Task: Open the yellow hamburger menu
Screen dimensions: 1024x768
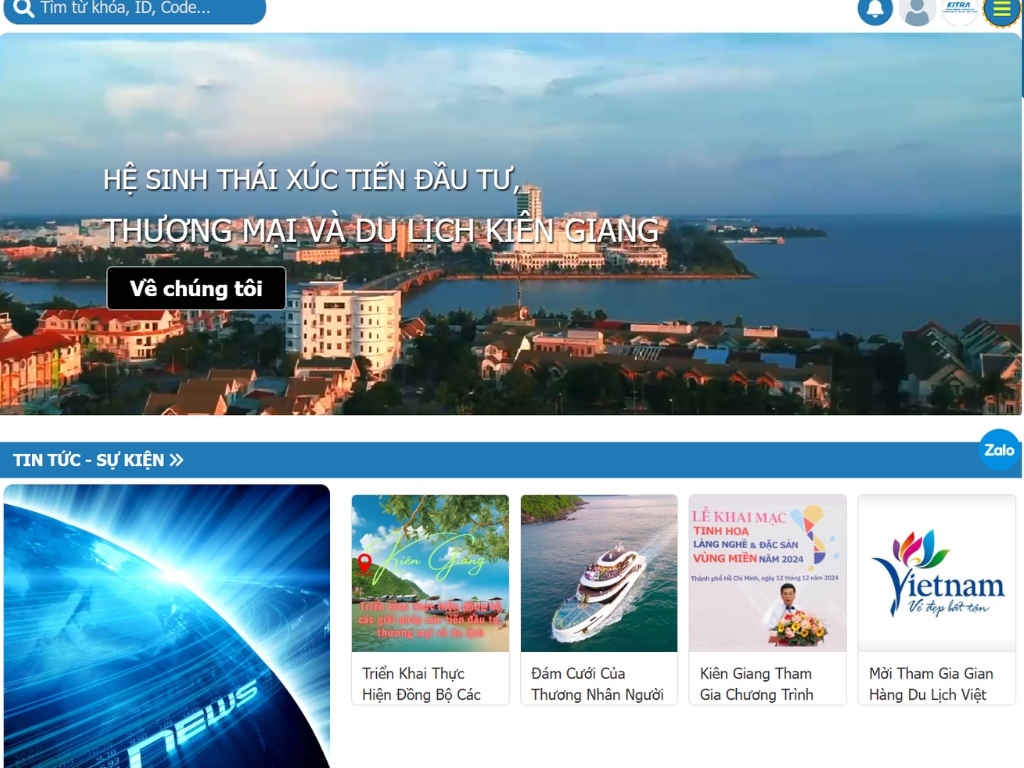Action: (x=1001, y=10)
